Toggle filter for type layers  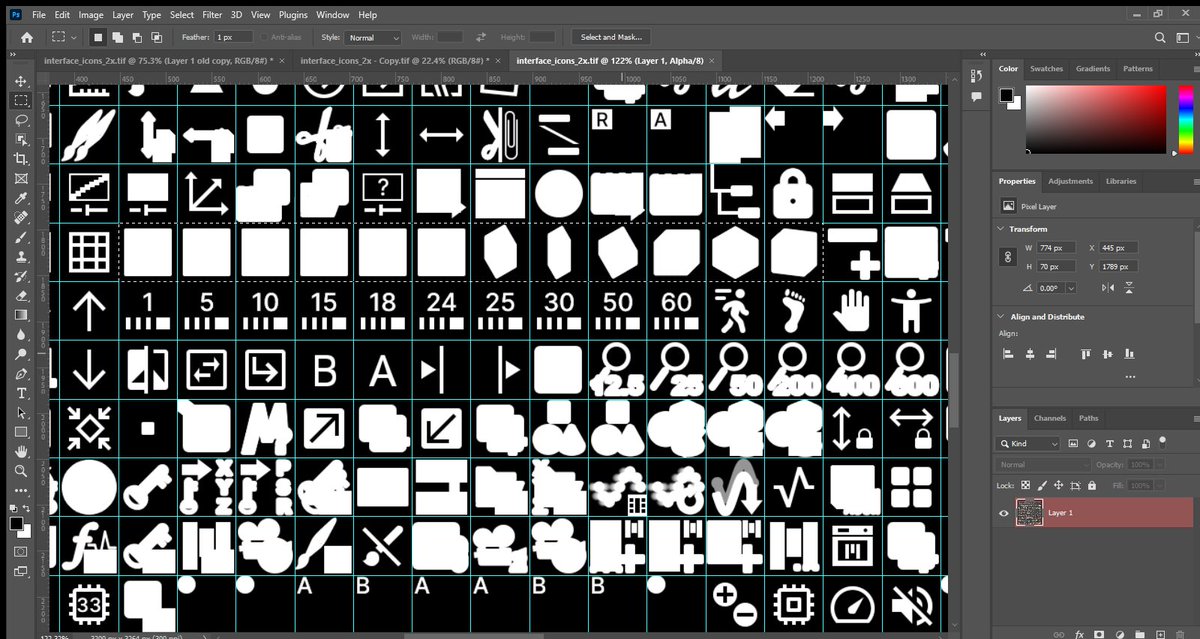click(1111, 443)
